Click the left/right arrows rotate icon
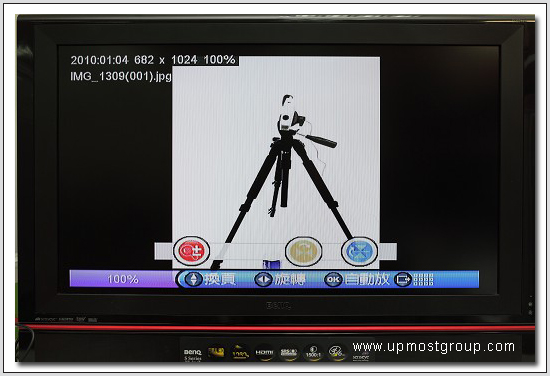 [263, 279]
